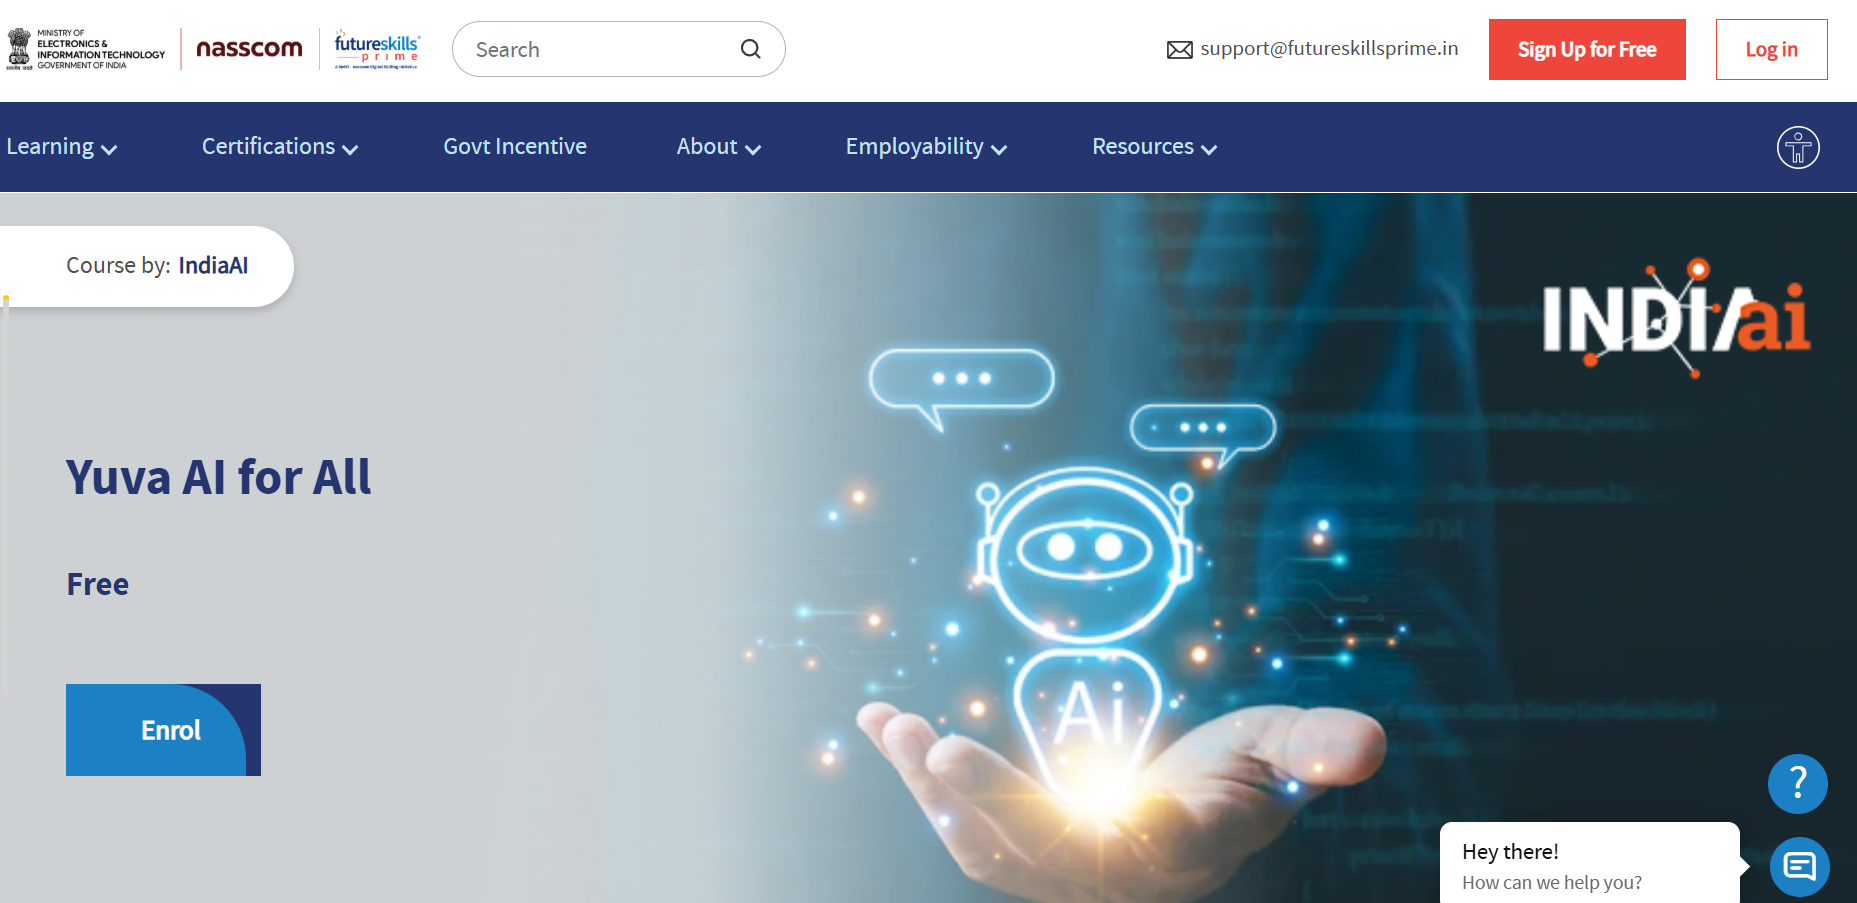The height and width of the screenshot is (903, 1857).
Task: Open the accessibility options icon
Action: pos(1798,148)
